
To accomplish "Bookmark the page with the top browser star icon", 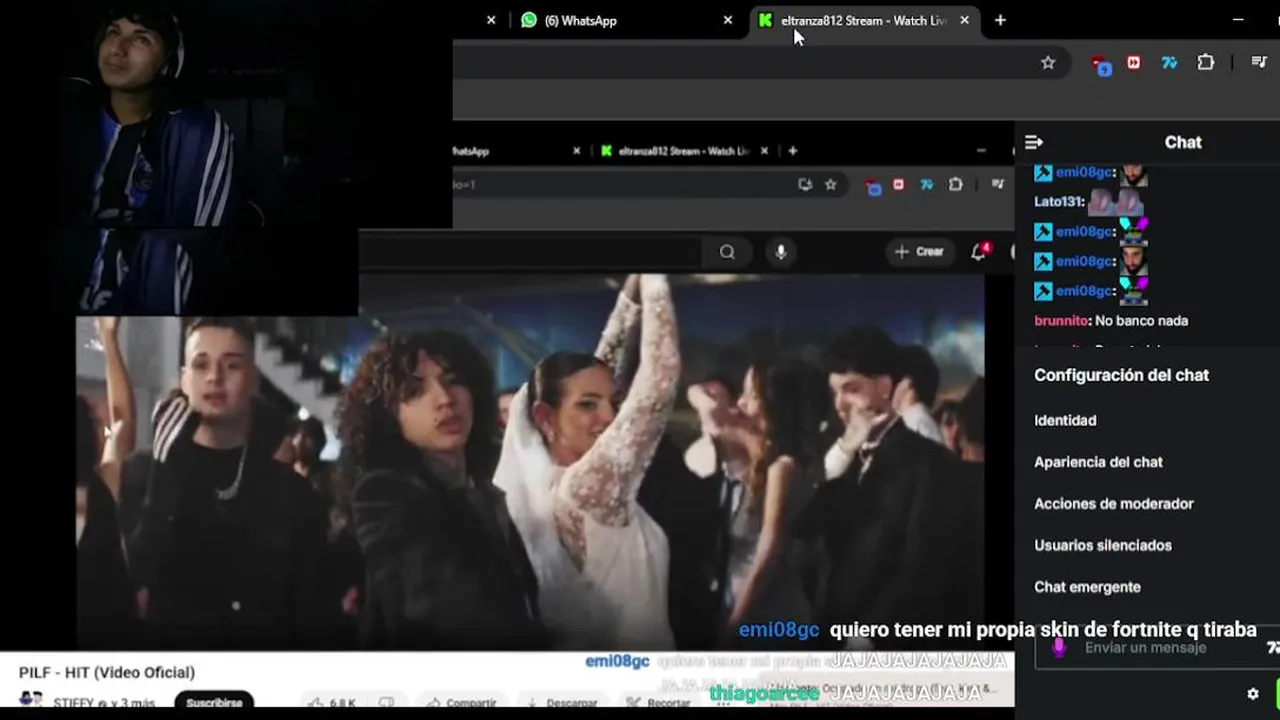I will point(1048,62).
